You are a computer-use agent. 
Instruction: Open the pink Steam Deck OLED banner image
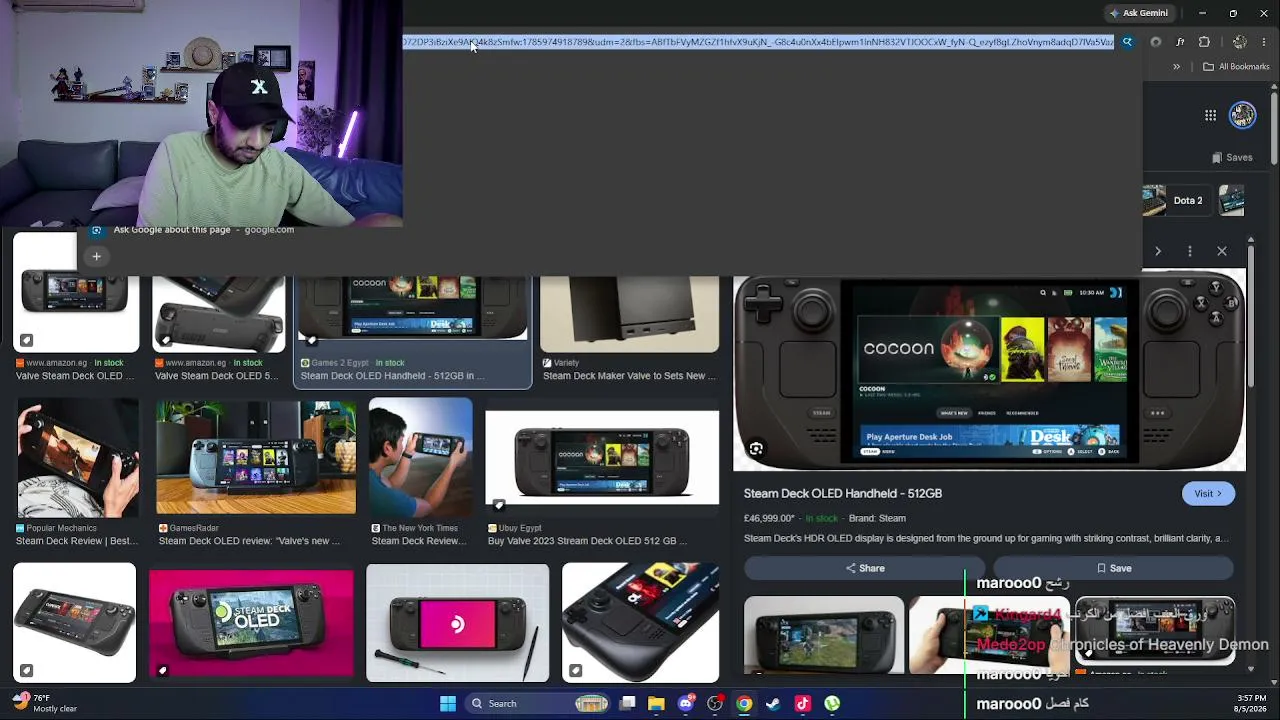(251, 623)
